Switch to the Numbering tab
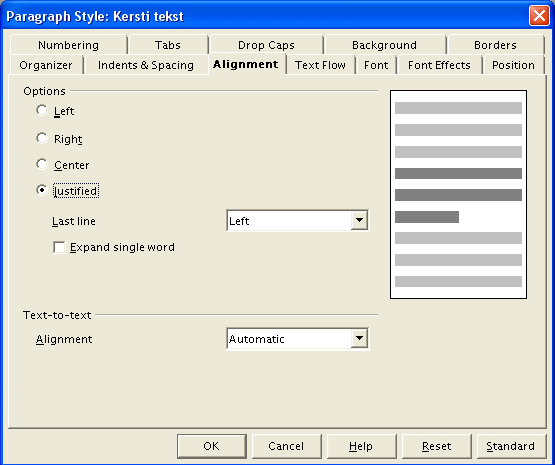 (68, 45)
